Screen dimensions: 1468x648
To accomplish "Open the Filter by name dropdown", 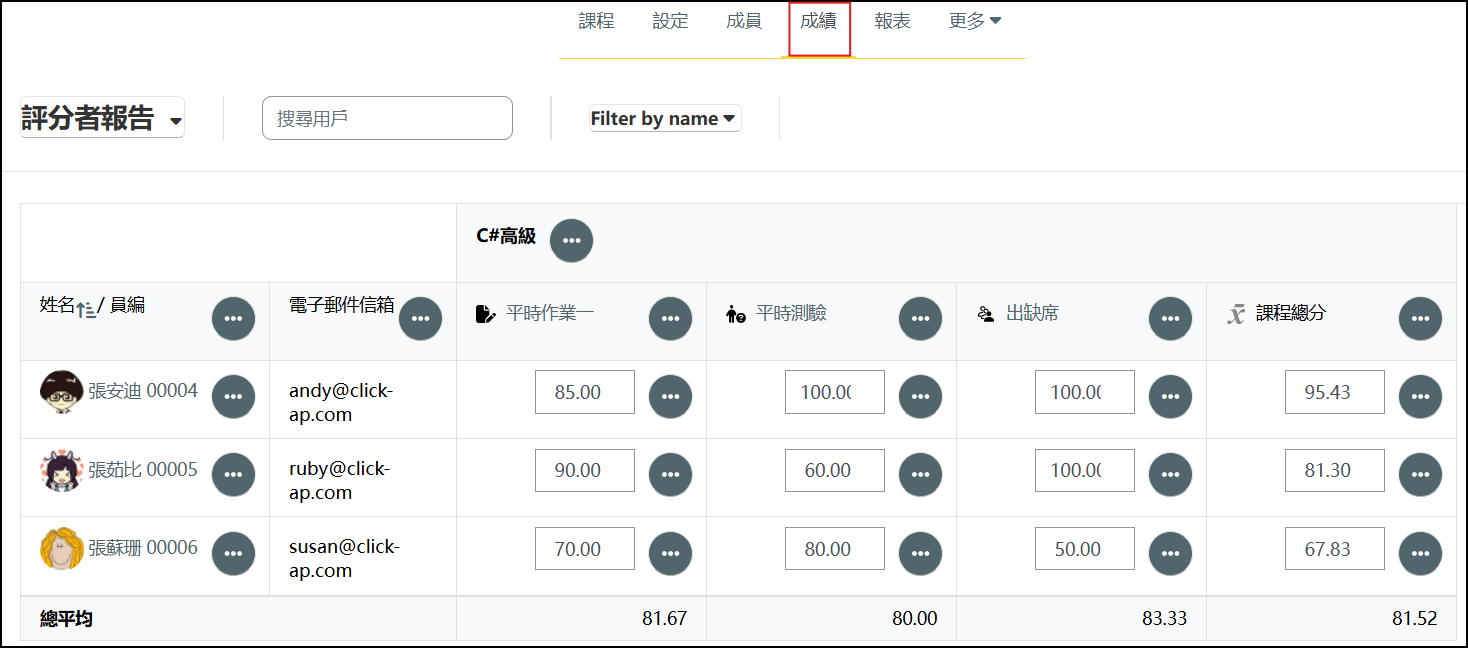I will click(x=665, y=118).
